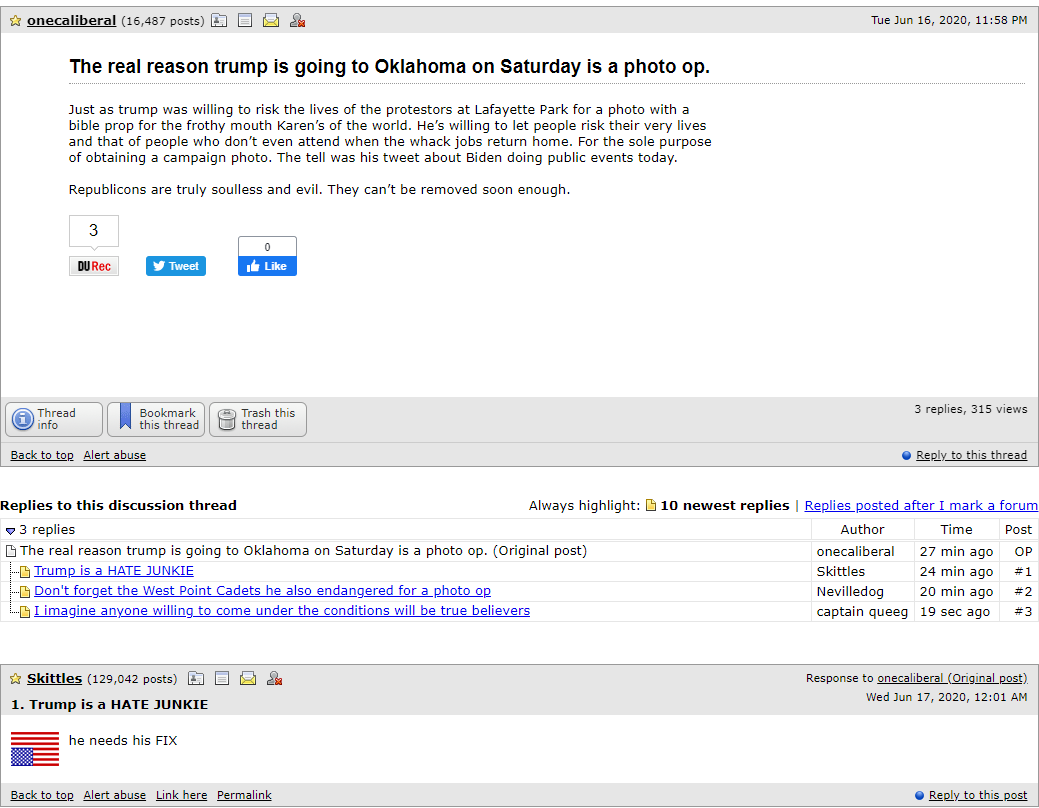View Skittles' profile card icon
The height and width of the screenshot is (808, 1039).
[195, 678]
